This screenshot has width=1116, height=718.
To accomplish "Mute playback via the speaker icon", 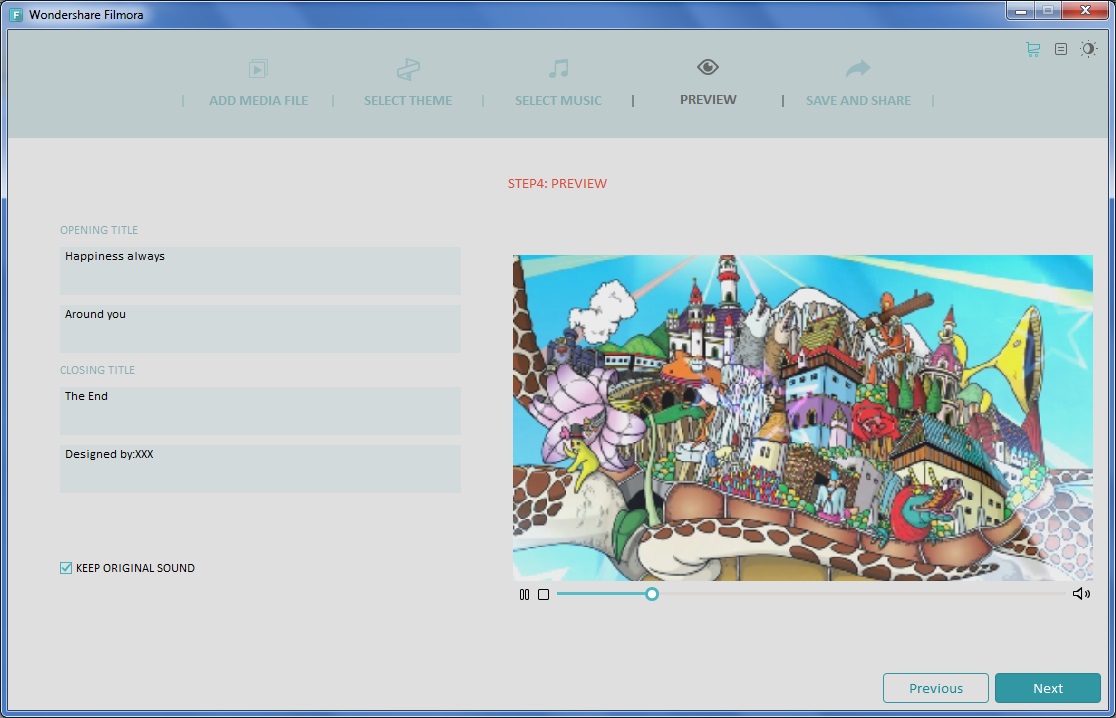I will pos(1081,593).
